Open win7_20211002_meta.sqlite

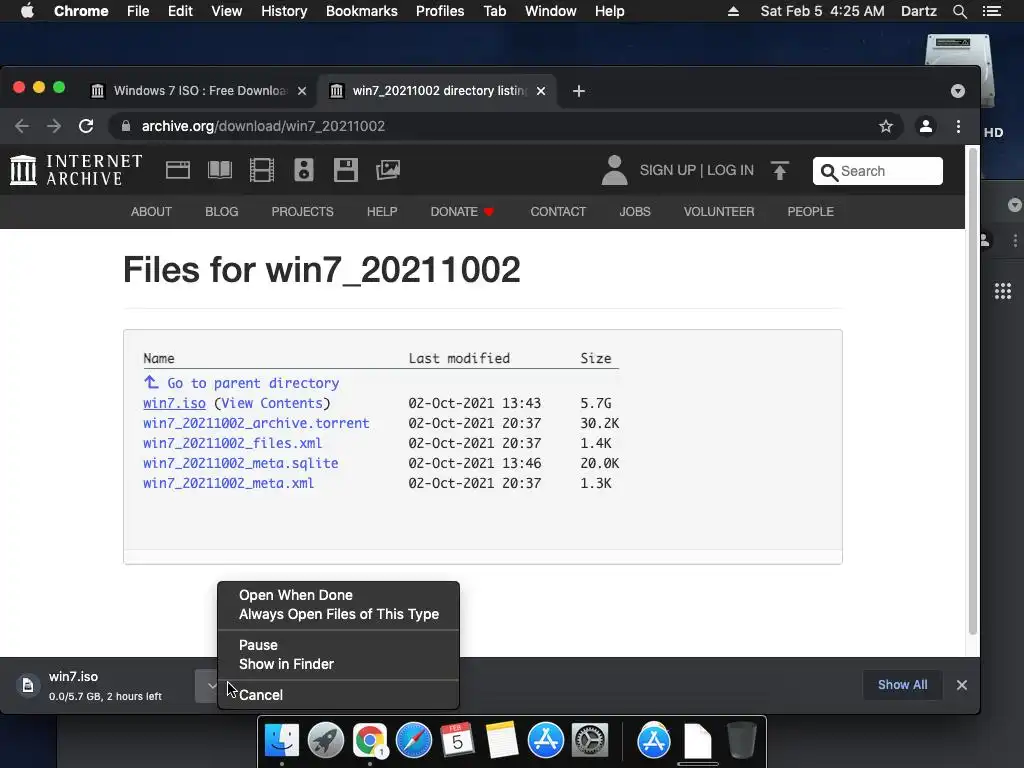tap(240, 463)
